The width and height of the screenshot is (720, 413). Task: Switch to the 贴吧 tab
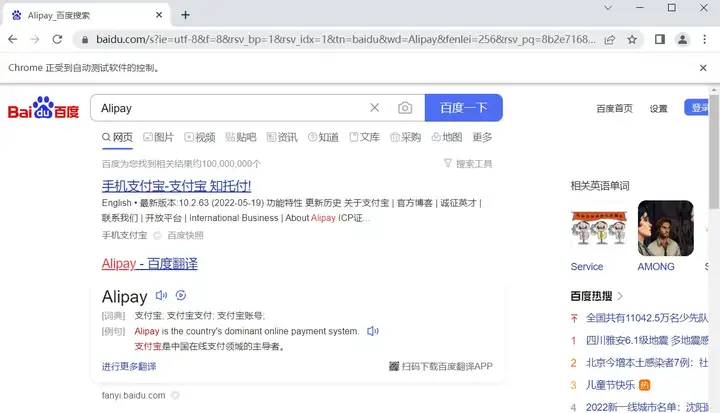pos(241,137)
